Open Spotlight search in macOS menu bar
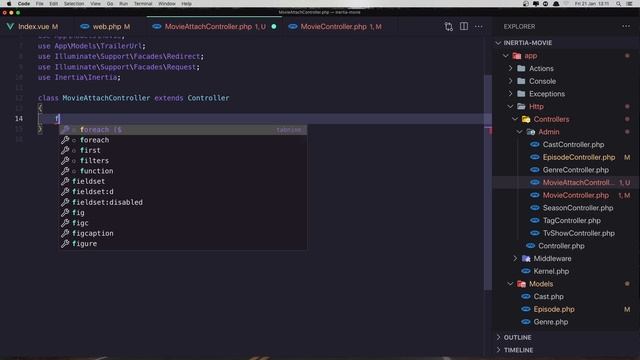 pyautogui.click(x=618, y=4)
